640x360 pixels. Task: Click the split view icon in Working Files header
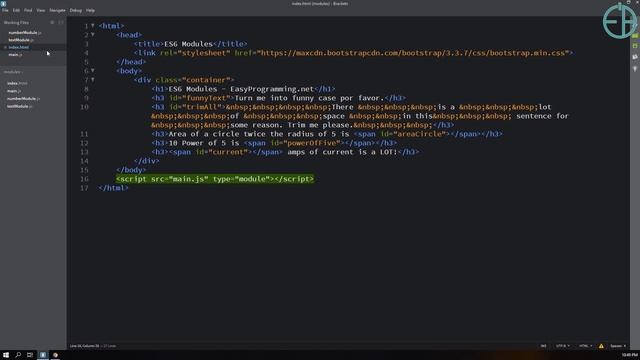[x=61, y=22]
